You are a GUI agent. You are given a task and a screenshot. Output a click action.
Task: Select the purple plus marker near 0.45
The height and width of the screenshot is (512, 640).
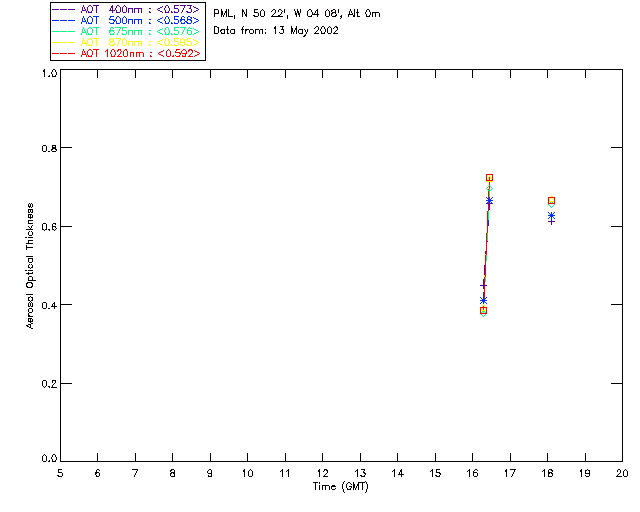pyautogui.click(x=483, y=285)
